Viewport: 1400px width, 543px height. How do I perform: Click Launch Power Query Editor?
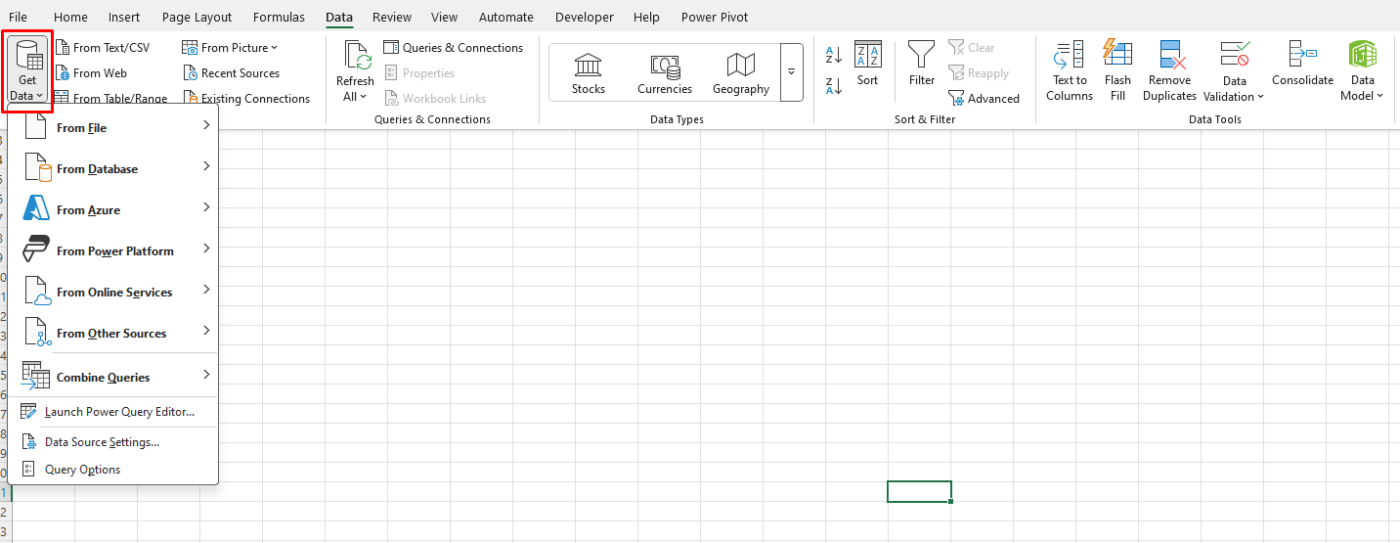pyautogui.click(x=119, y=412)
